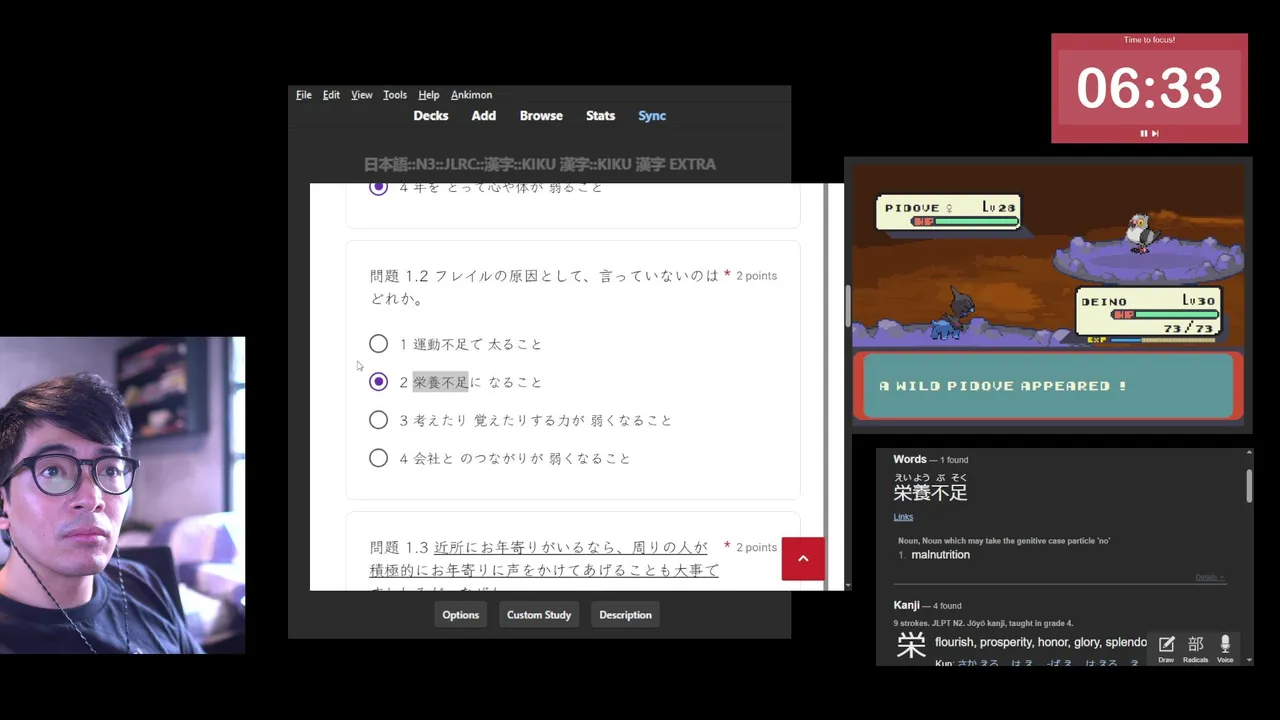Image resolution: width=1280 pixels, height=720 pixels.
Task: Click the Kanji — 4 found heading
Action: (x=927, y=606)
